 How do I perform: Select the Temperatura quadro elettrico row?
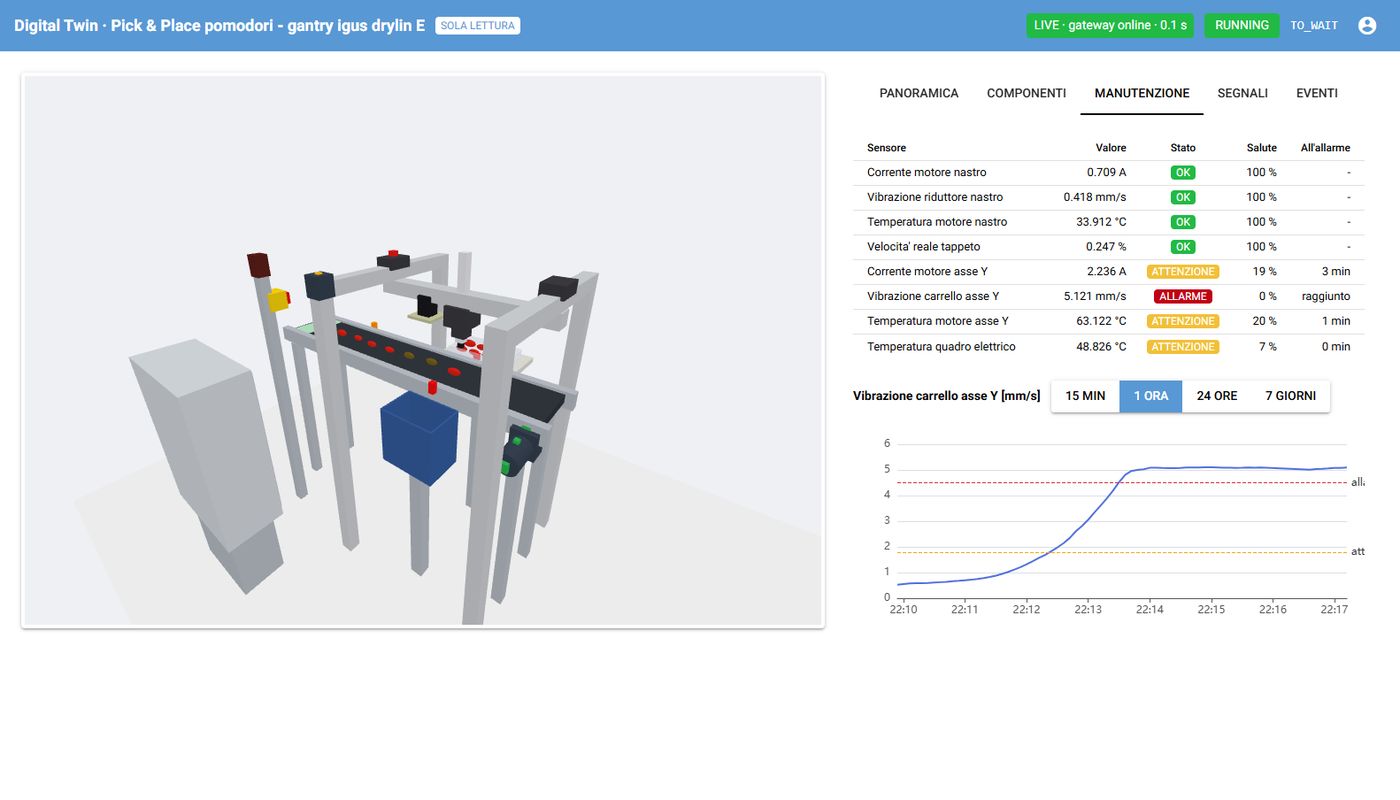(1108, 347)
